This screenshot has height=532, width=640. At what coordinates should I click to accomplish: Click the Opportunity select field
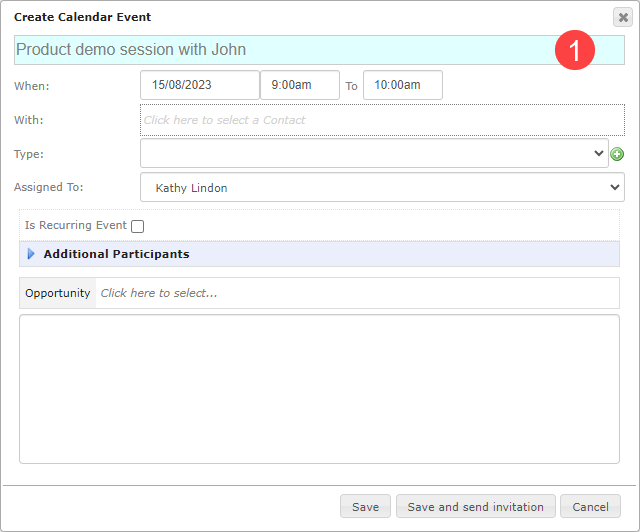357,293
